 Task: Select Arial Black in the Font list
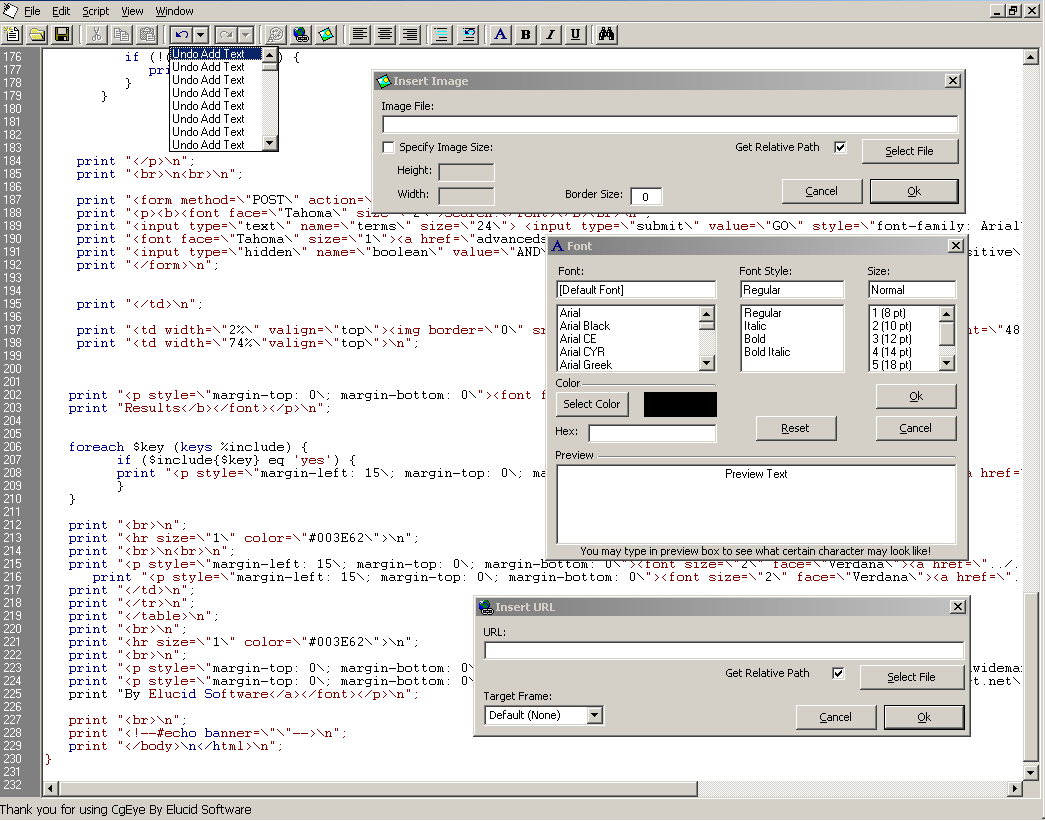click(x=585, y=326)
